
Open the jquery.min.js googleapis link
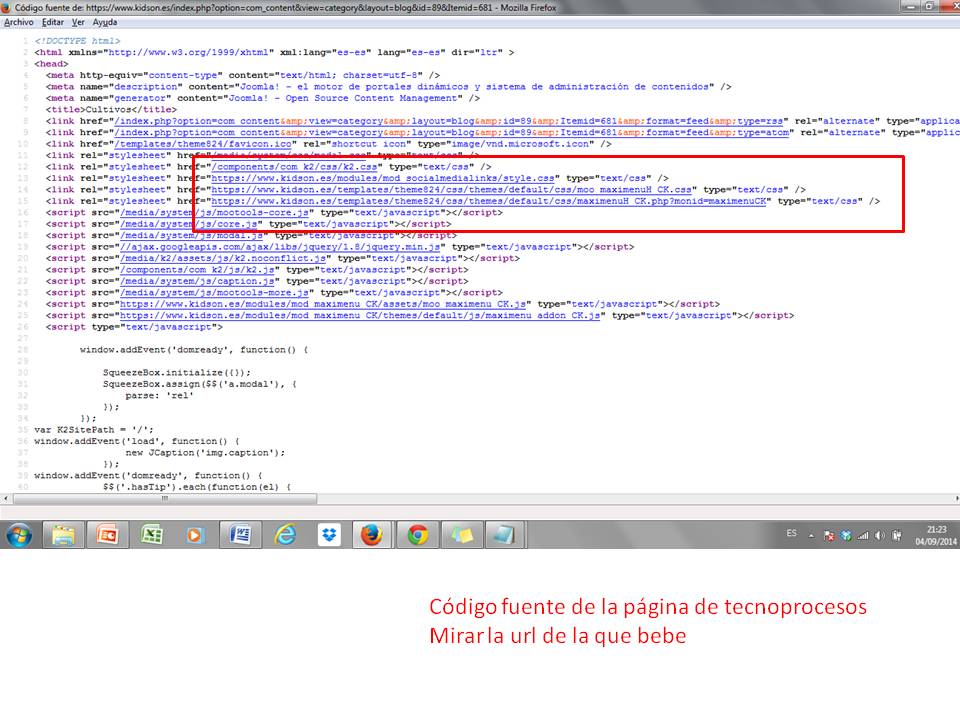[280, 247]
